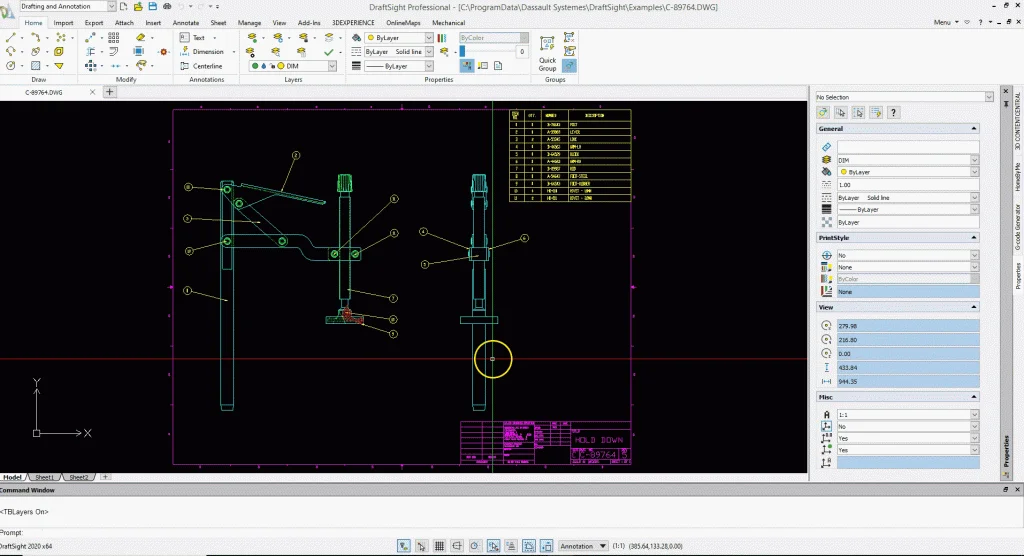Toggle the Grid display in status bar
Viewport: 1024px width, 556px height.
pyautogui.click(x=438, y=546)
